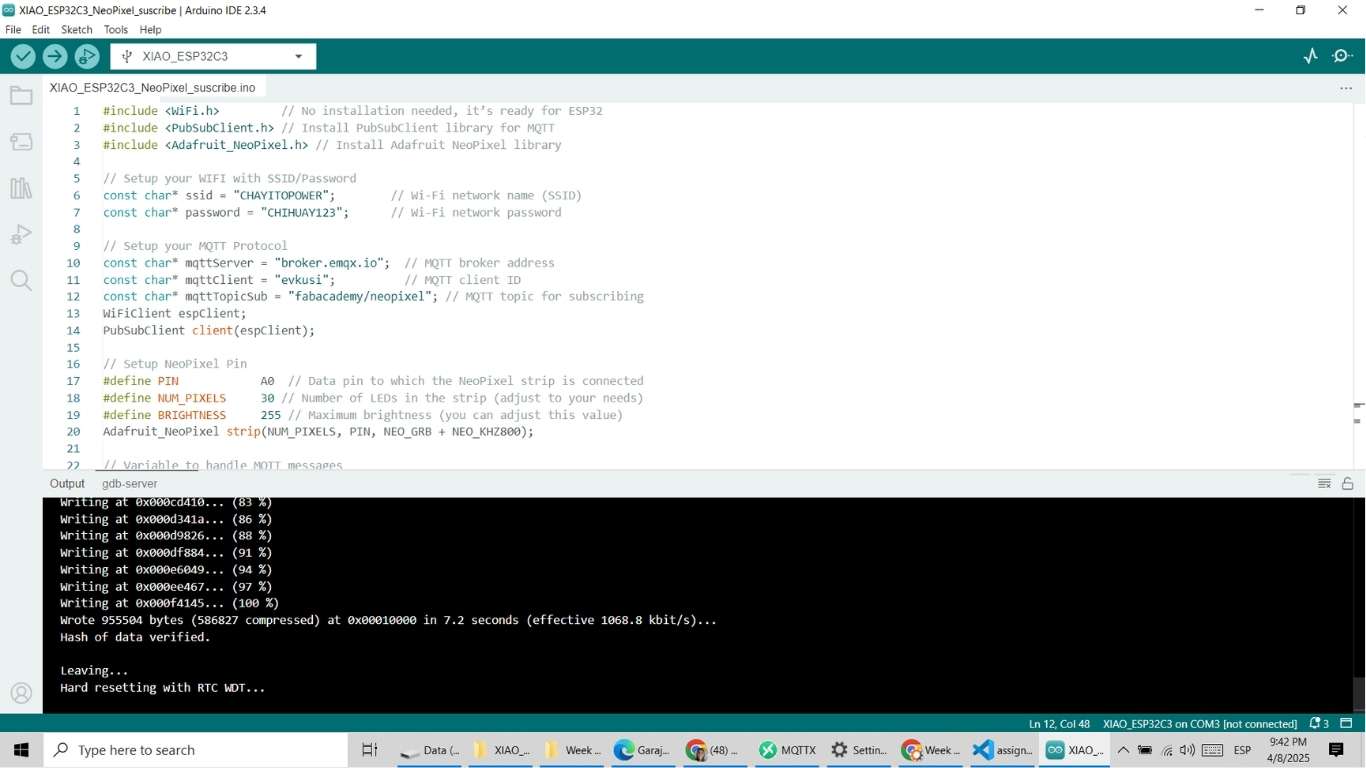Open the tab options ellipsis menu
The image size is (1366, 768).
(1346, 88)
